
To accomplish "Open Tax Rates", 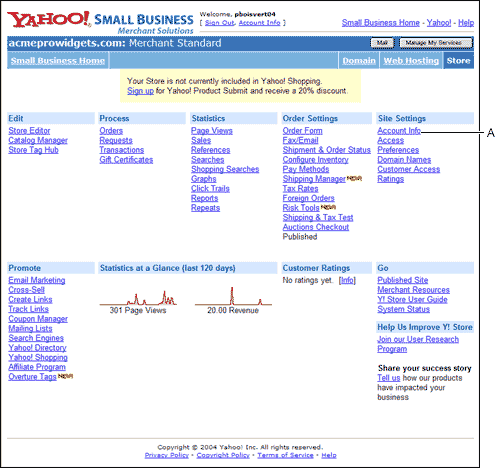I will point(300,189).
